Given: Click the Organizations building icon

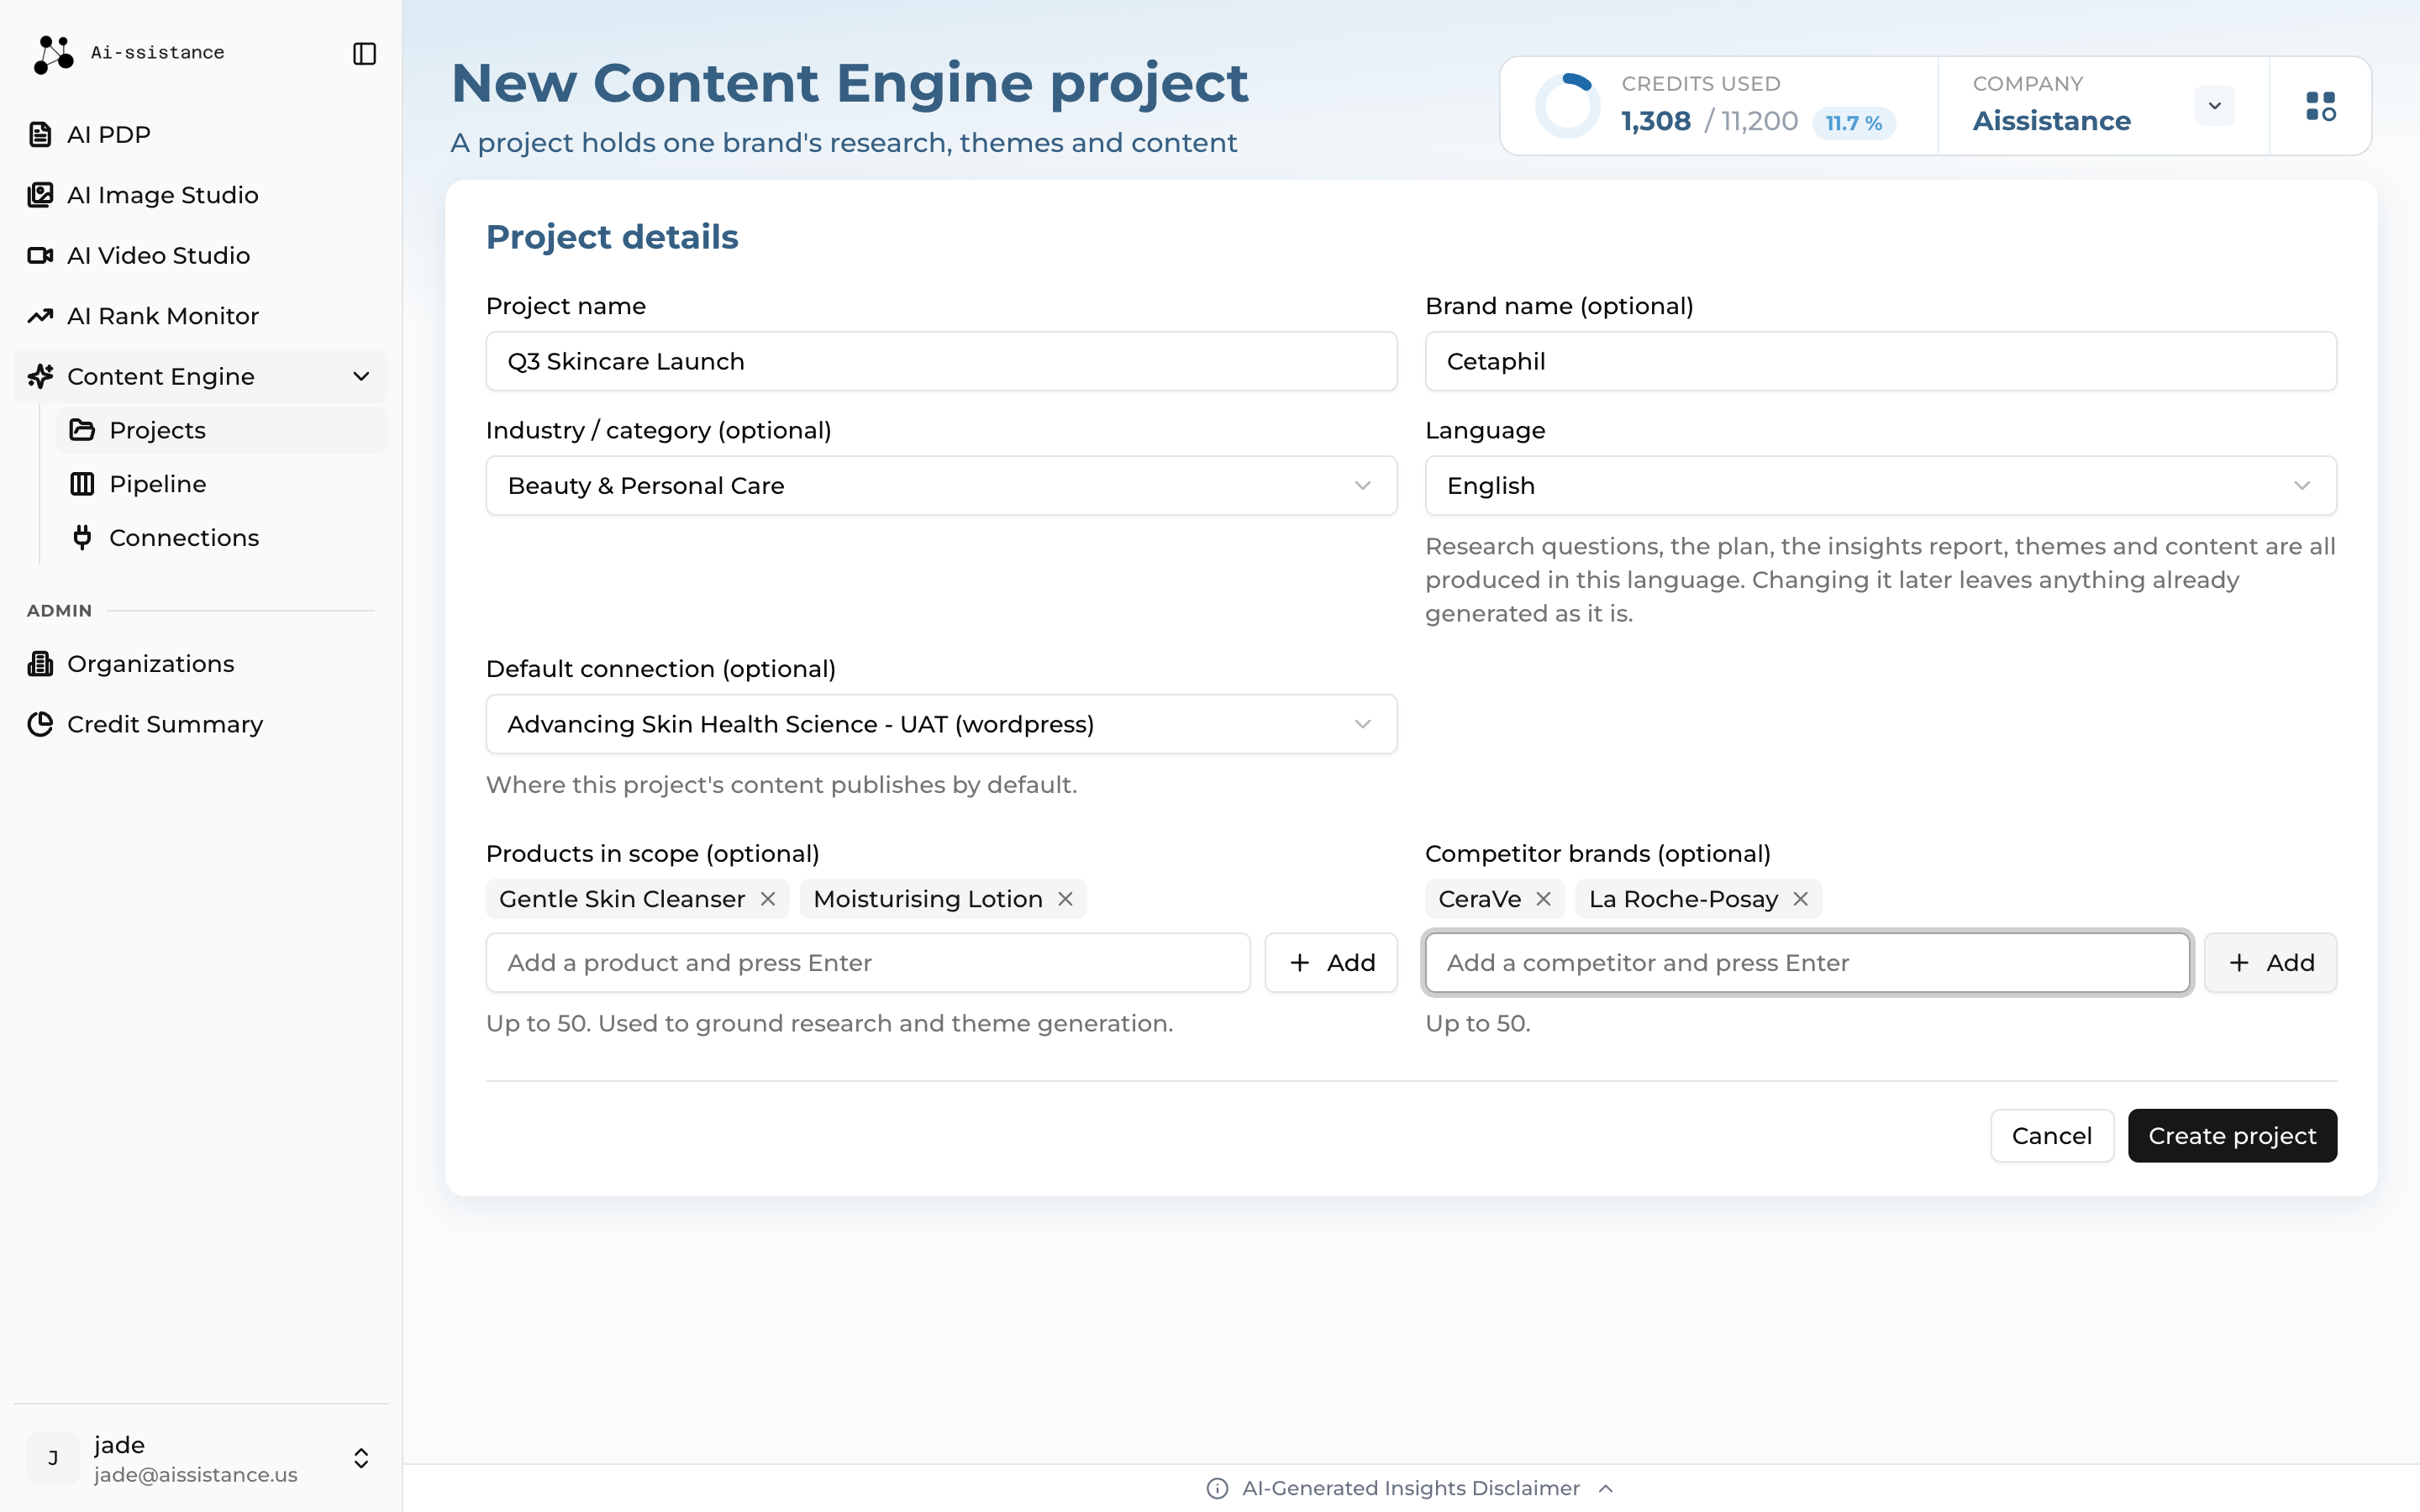Looking at the screenshot, I should pos(40,664).
